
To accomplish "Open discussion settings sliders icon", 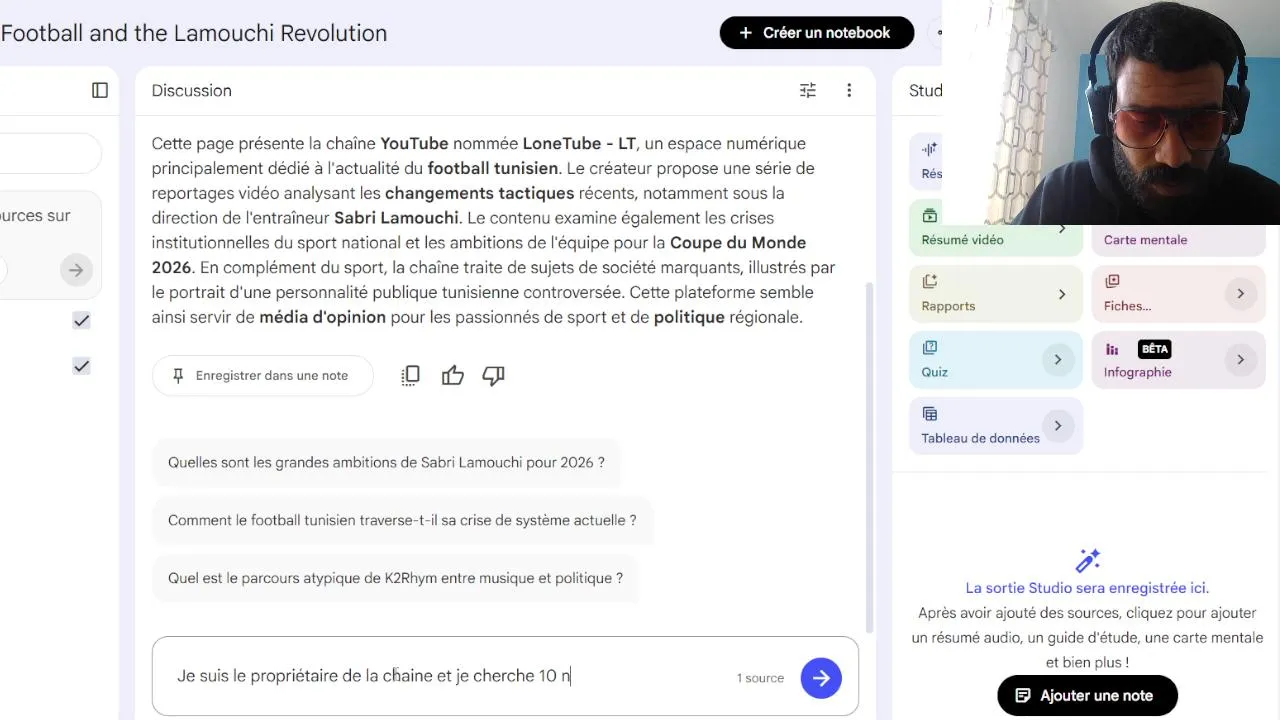I will 808,90.
